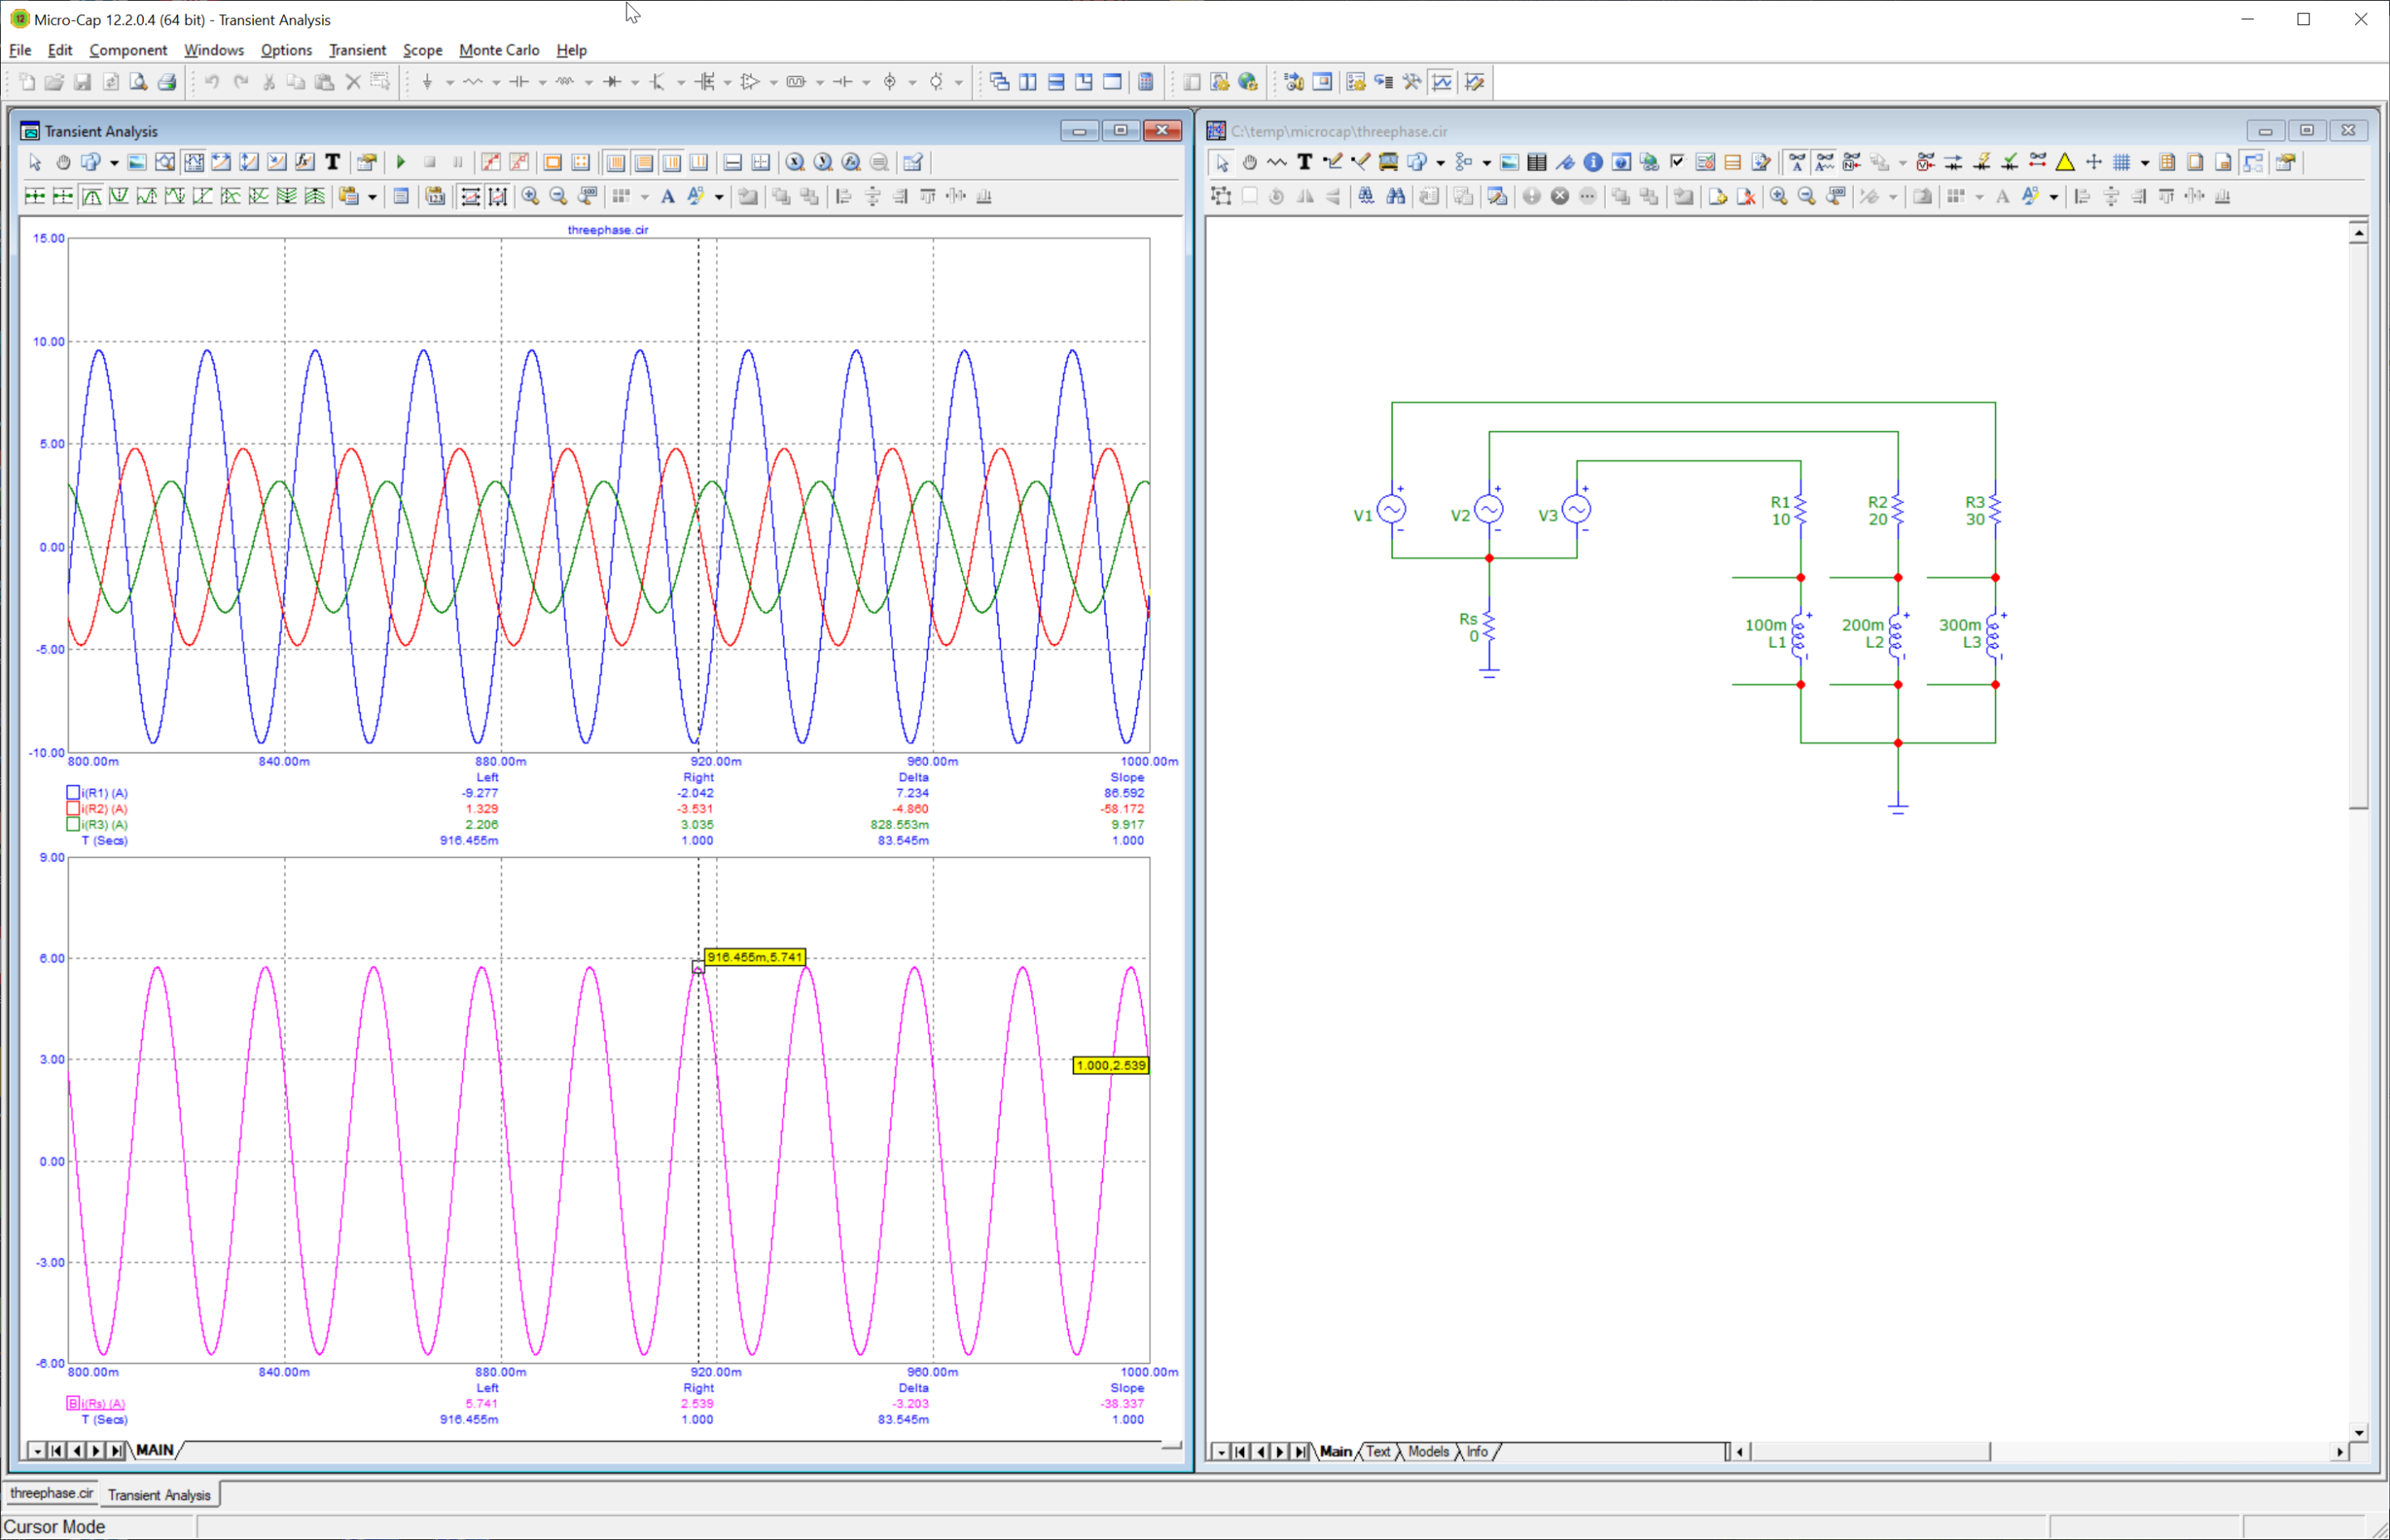The image size is (2390, 1540).
Task: Open dropdown next to clipboard icon in analysis toolbar
Action: (372, 197)
